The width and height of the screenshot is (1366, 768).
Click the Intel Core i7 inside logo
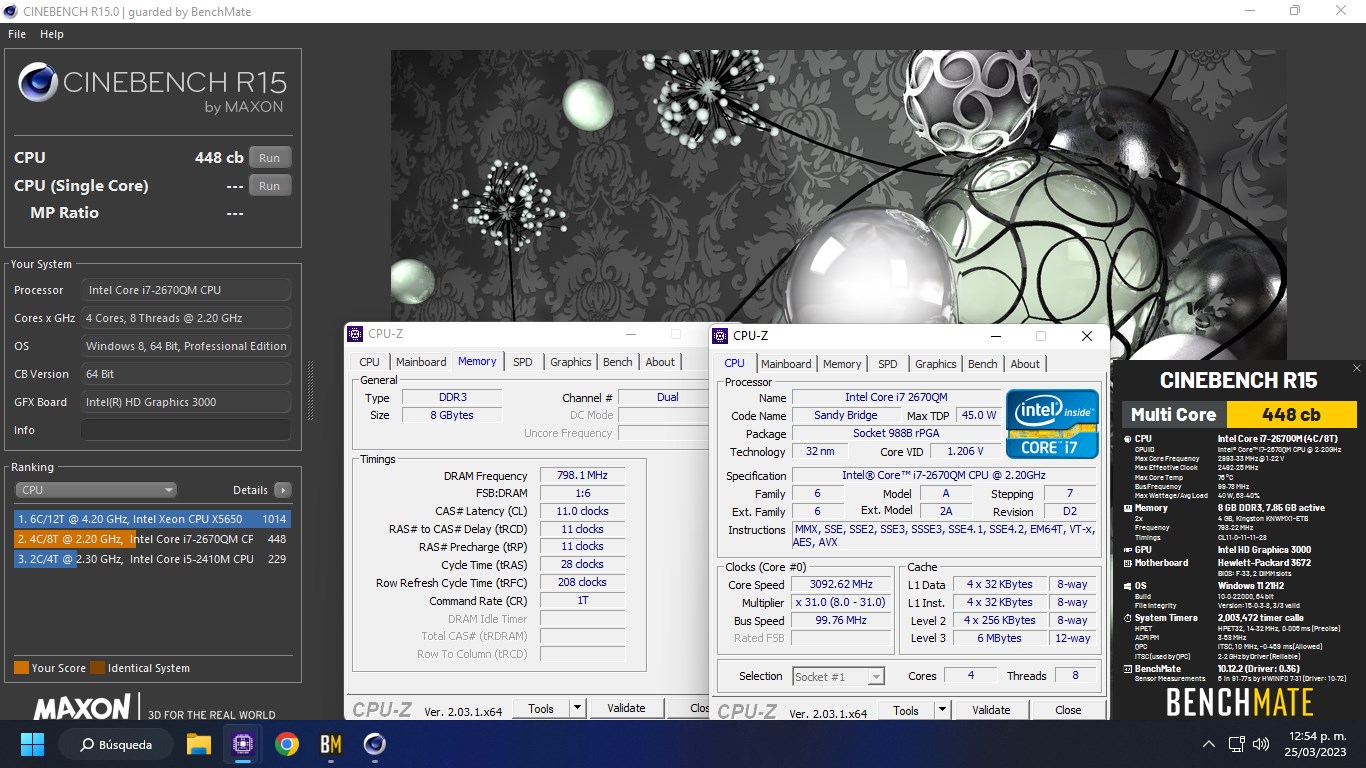click(x=1051, y=423)
